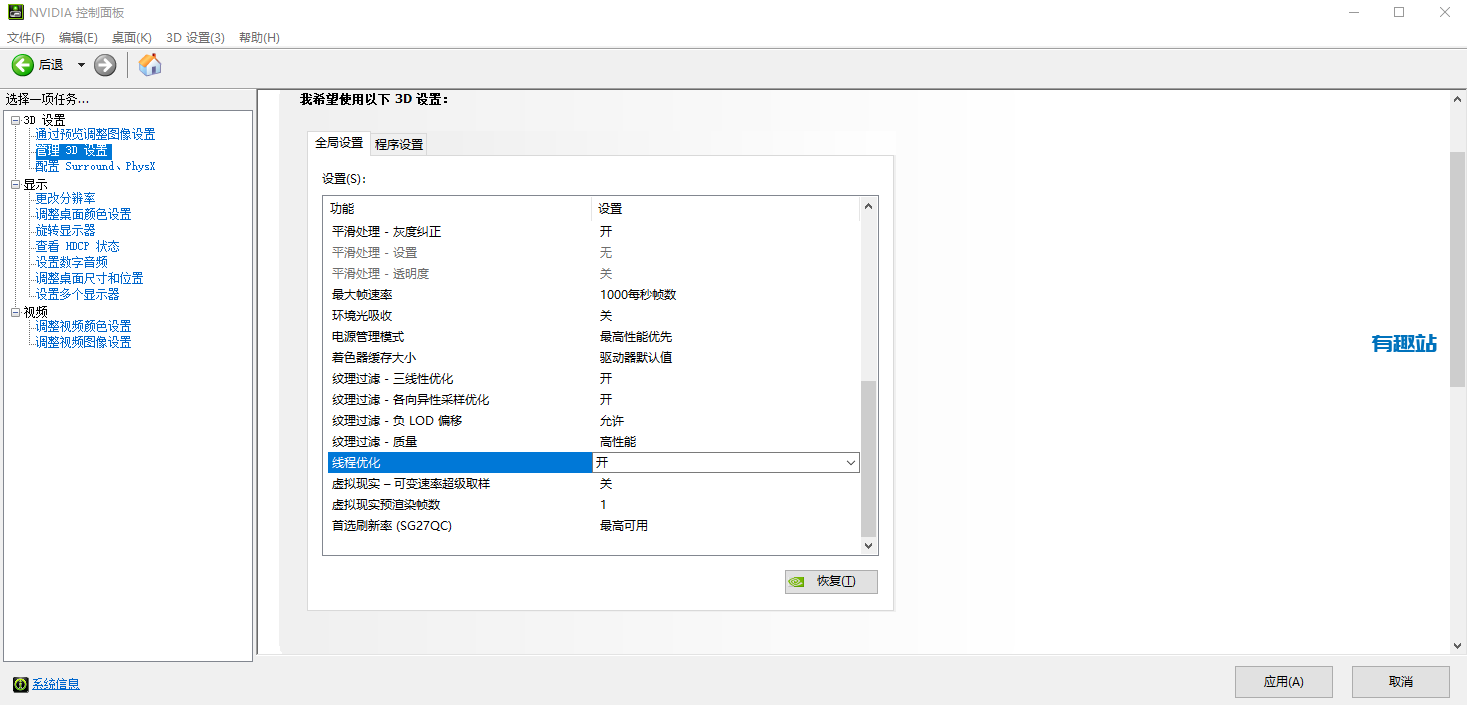Click main panel scrollbar down arrow
The image size is (1467, 705).
tap(1457, 646)
